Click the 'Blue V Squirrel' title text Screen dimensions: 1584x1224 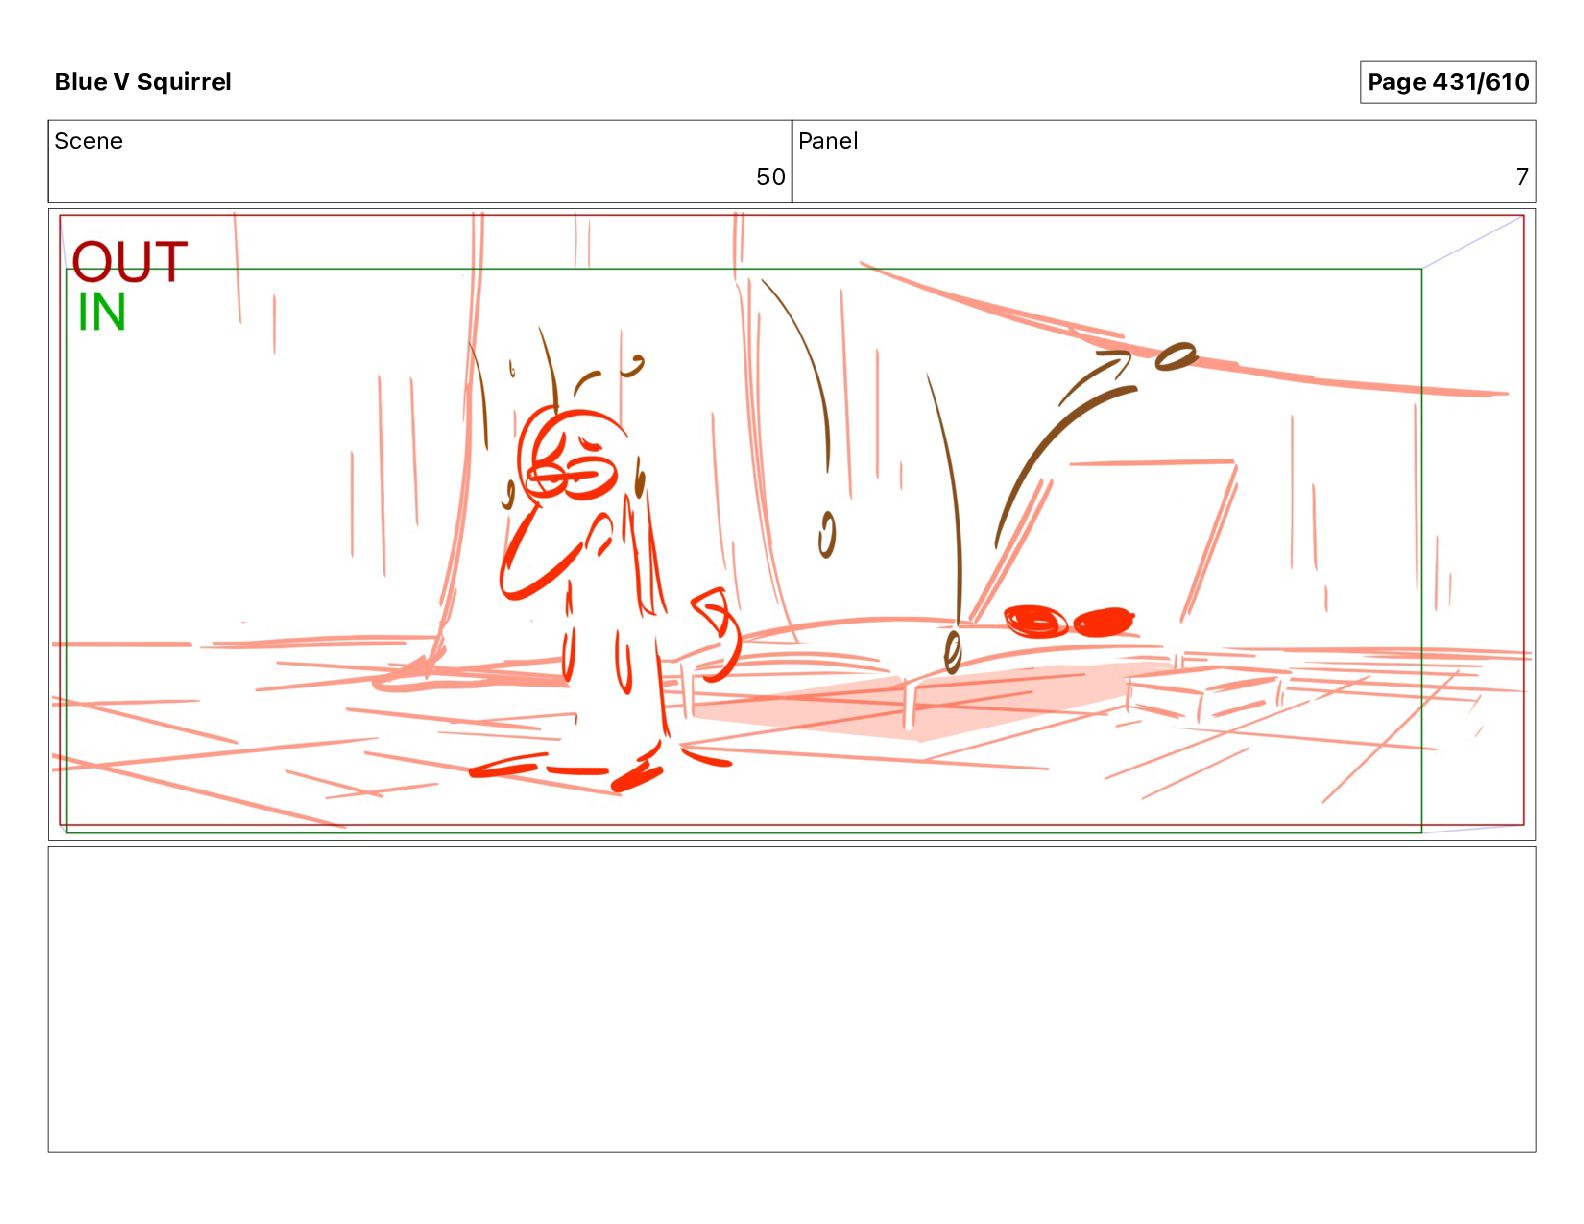143,82
